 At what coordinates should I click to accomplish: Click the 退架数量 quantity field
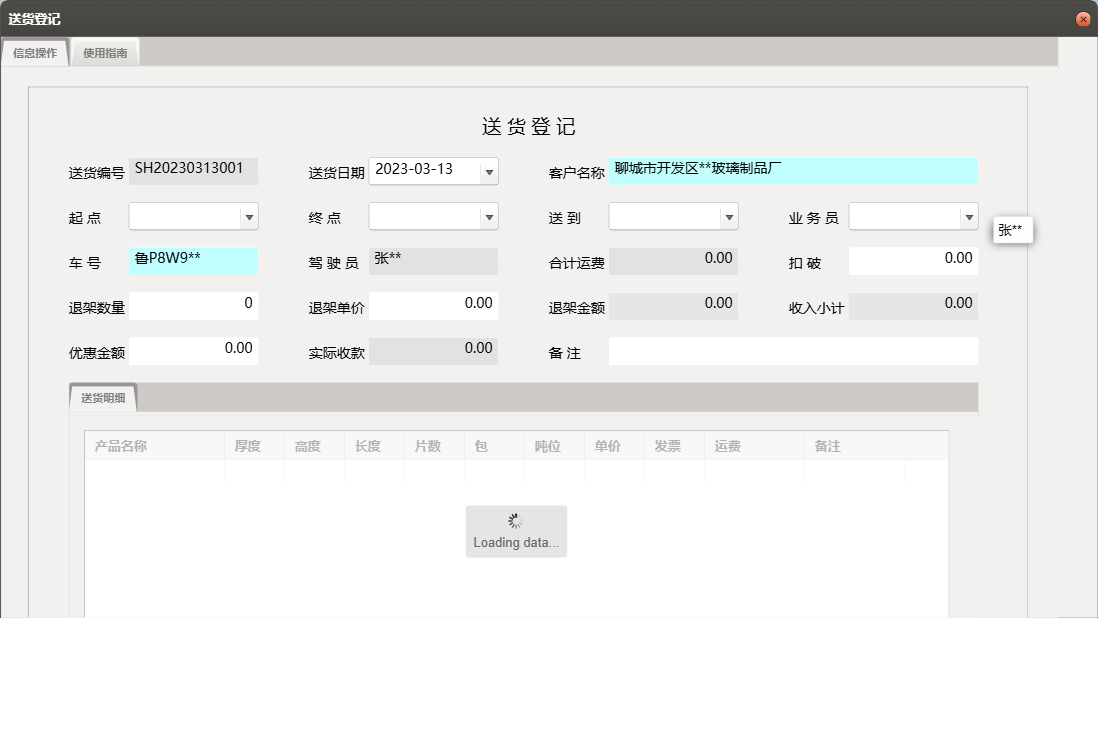click(193, 305)
